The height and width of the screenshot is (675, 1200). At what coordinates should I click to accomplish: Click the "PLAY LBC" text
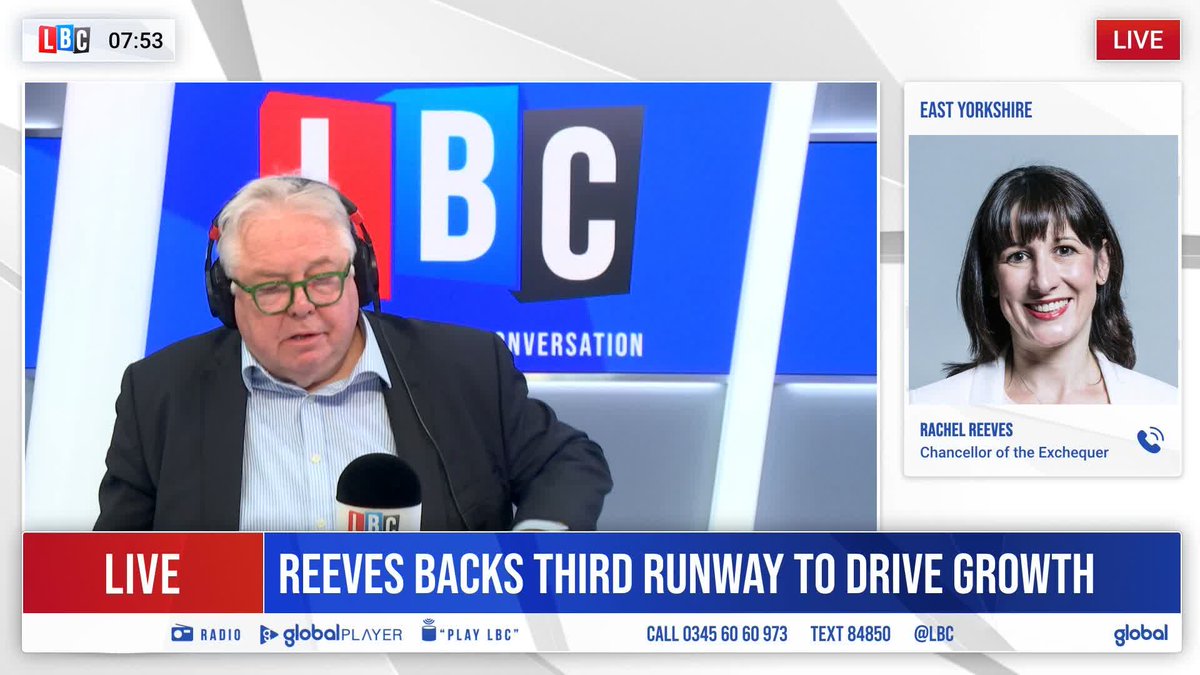point(481,635)
